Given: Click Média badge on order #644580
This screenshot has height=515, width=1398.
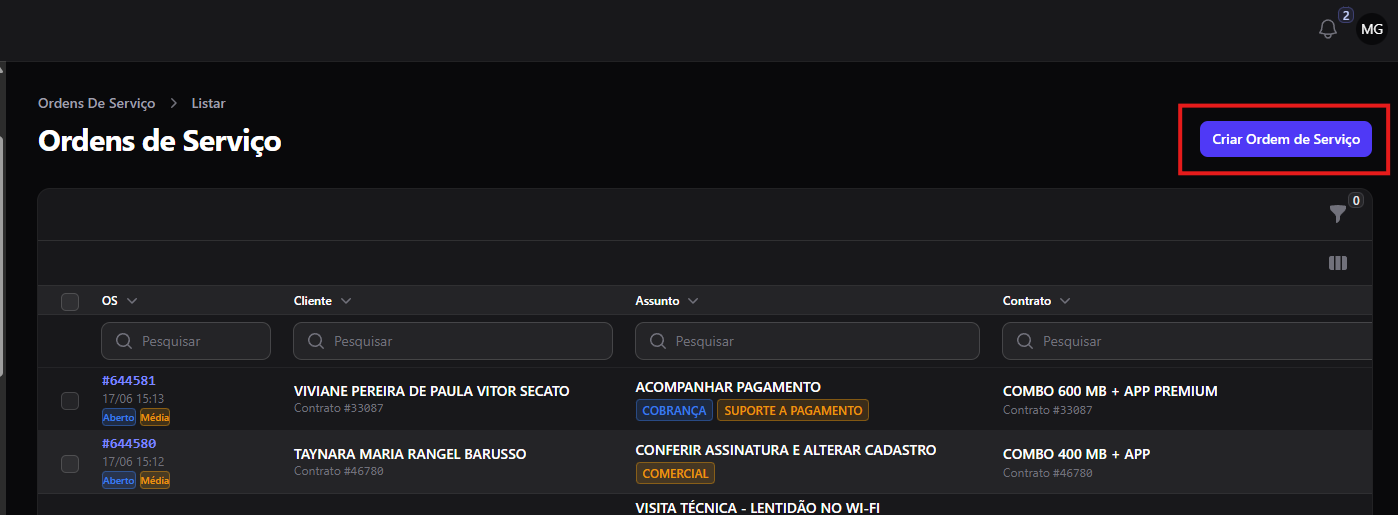Looking at the screenshot, I should point(155,481).
